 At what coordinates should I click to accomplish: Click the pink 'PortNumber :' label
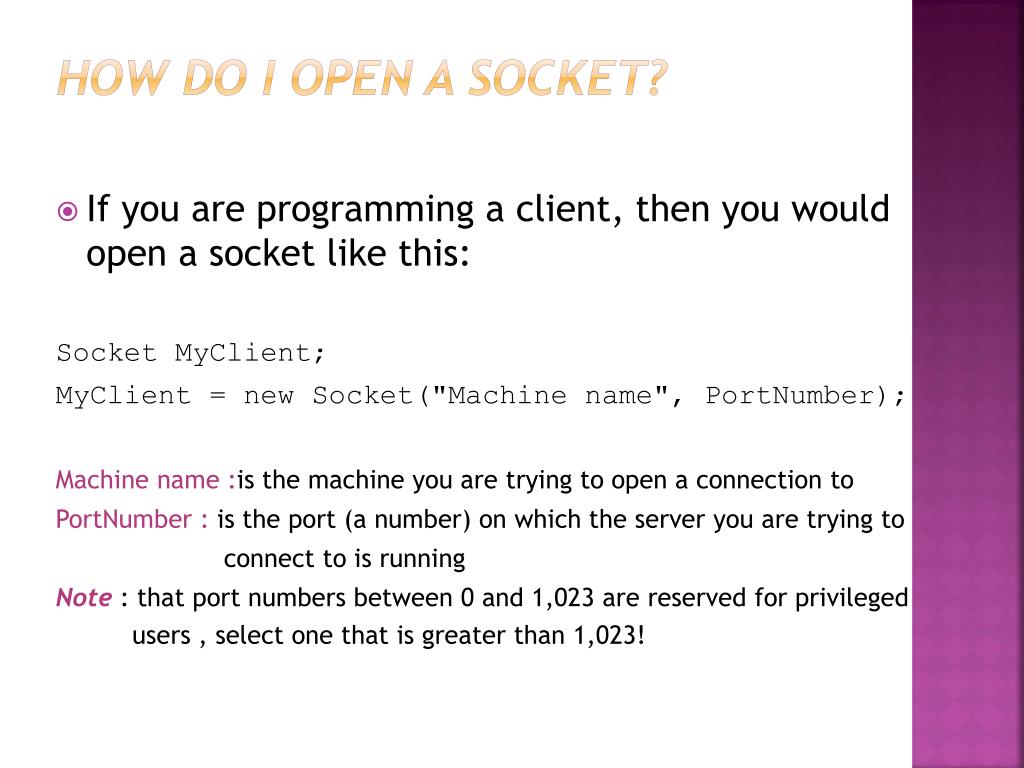pyautogui.click(x=133, y=519)
